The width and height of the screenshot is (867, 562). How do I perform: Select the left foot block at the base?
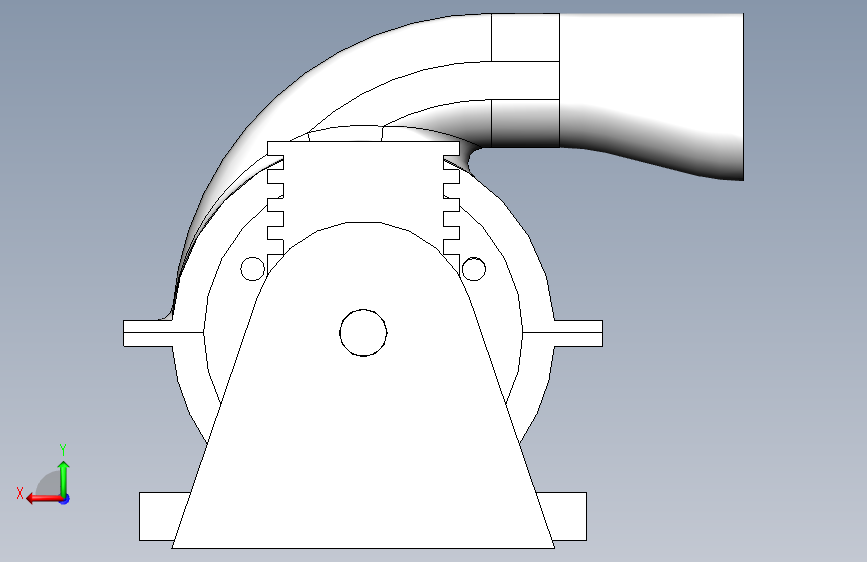click(159, 516)
